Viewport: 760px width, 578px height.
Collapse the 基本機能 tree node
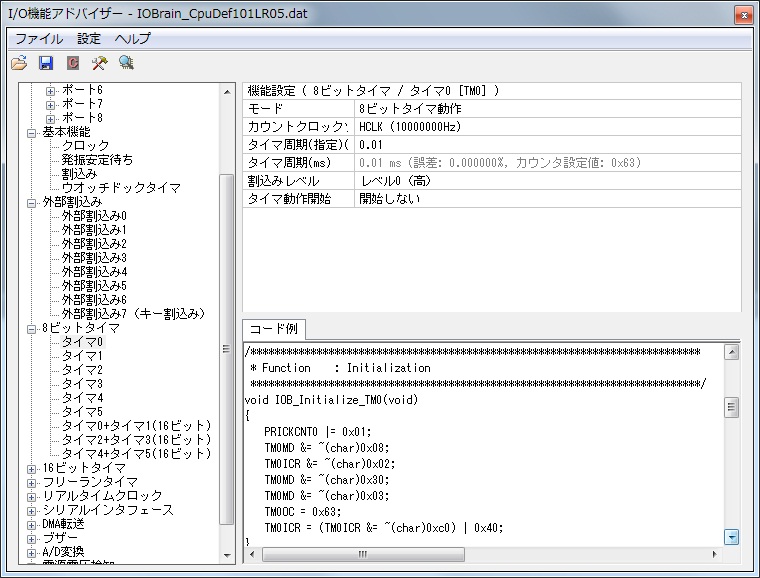pyautogui.click(x=31, y=133)
